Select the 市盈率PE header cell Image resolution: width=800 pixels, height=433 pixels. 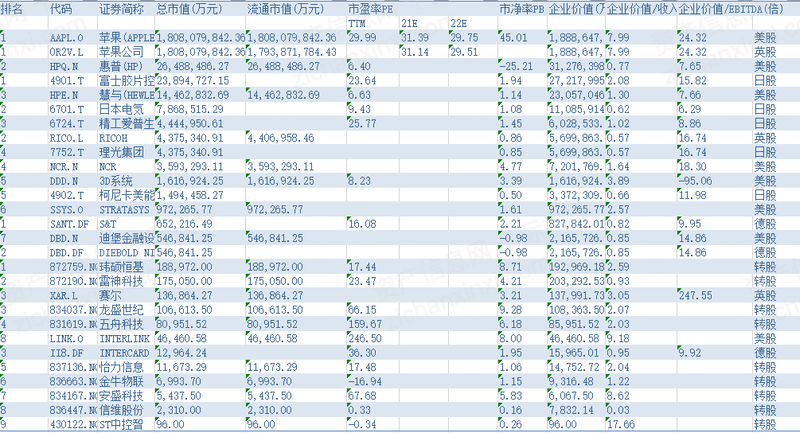click(370, 9)
